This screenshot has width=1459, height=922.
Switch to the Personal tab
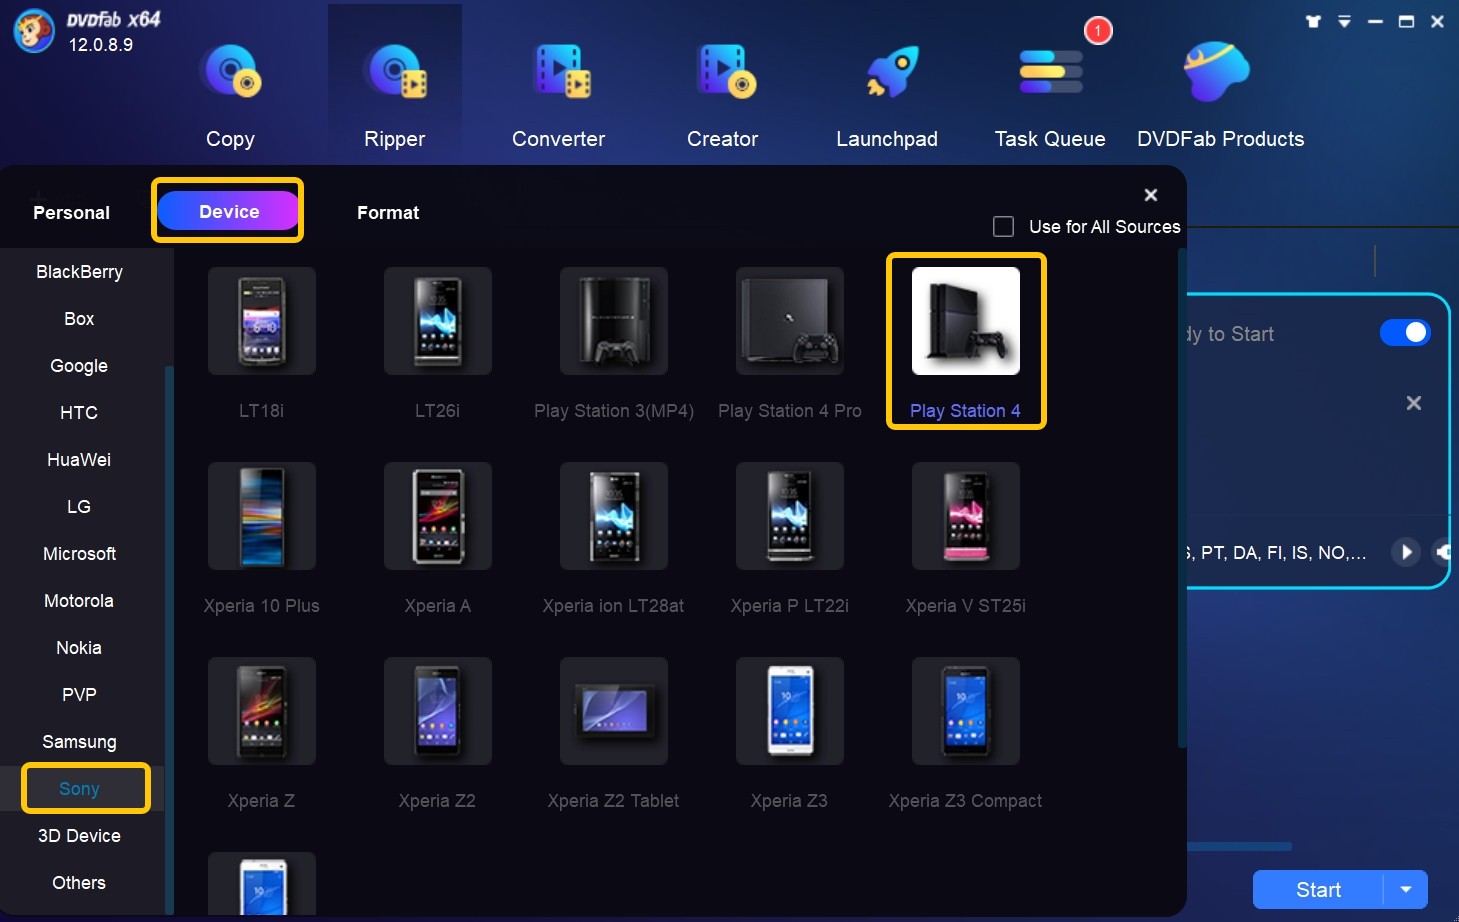(71, 212)
